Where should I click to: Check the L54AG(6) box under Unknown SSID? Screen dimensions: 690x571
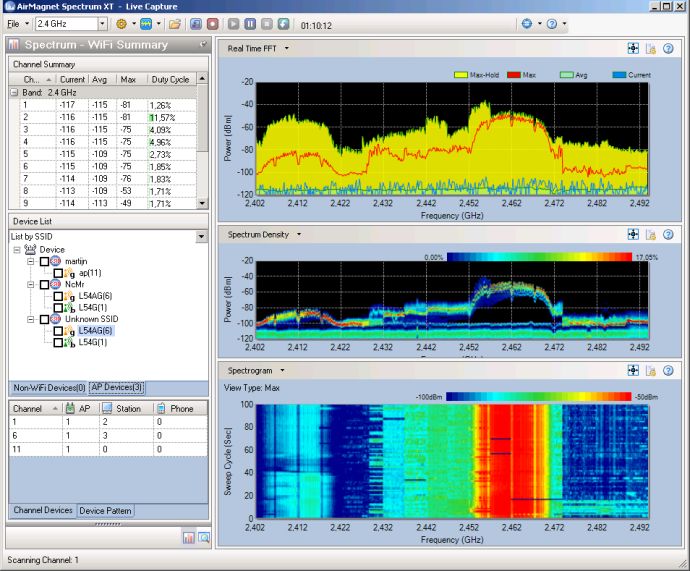click(58, 331)
